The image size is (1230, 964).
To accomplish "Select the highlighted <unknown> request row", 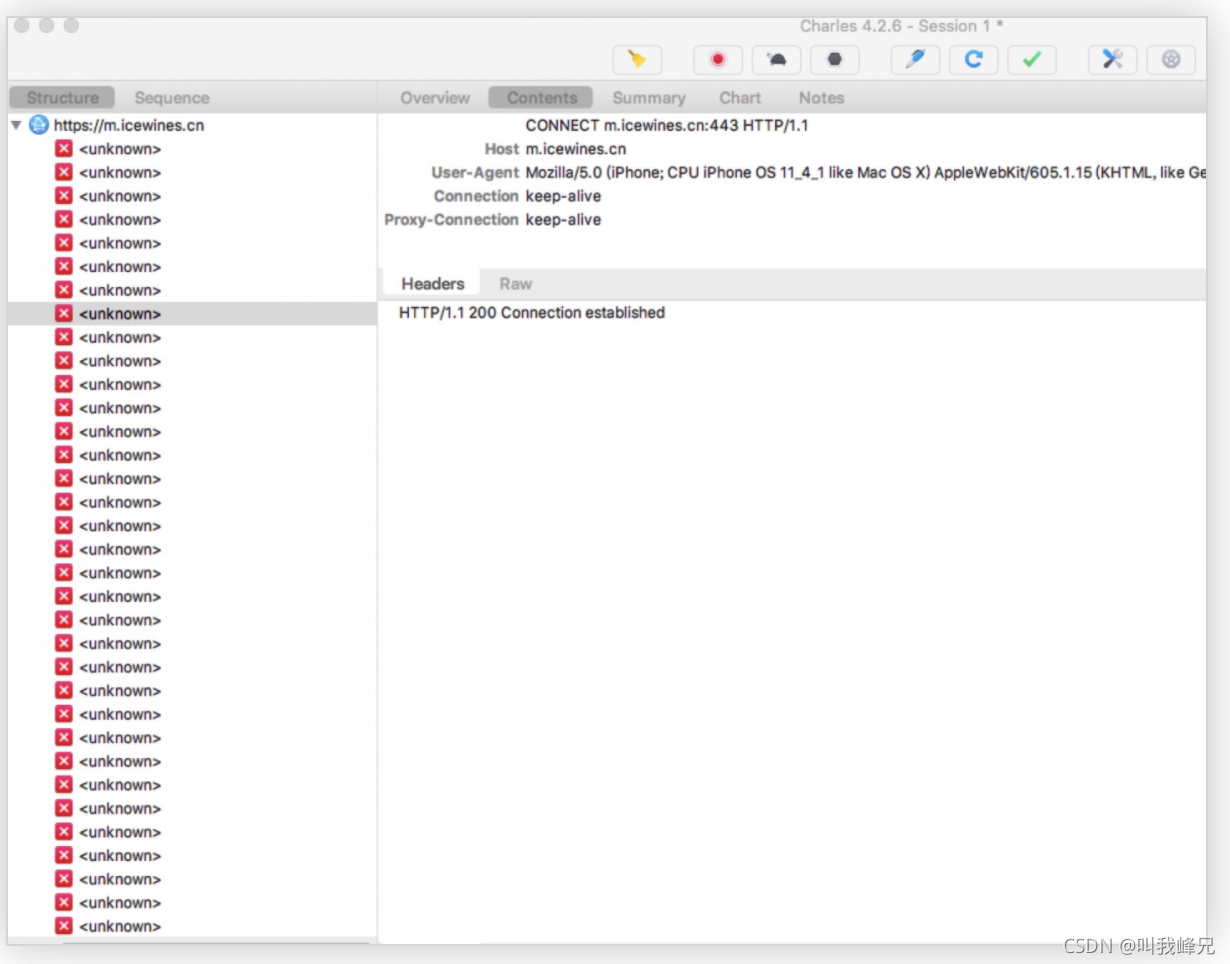I will (x=192, y=313).
